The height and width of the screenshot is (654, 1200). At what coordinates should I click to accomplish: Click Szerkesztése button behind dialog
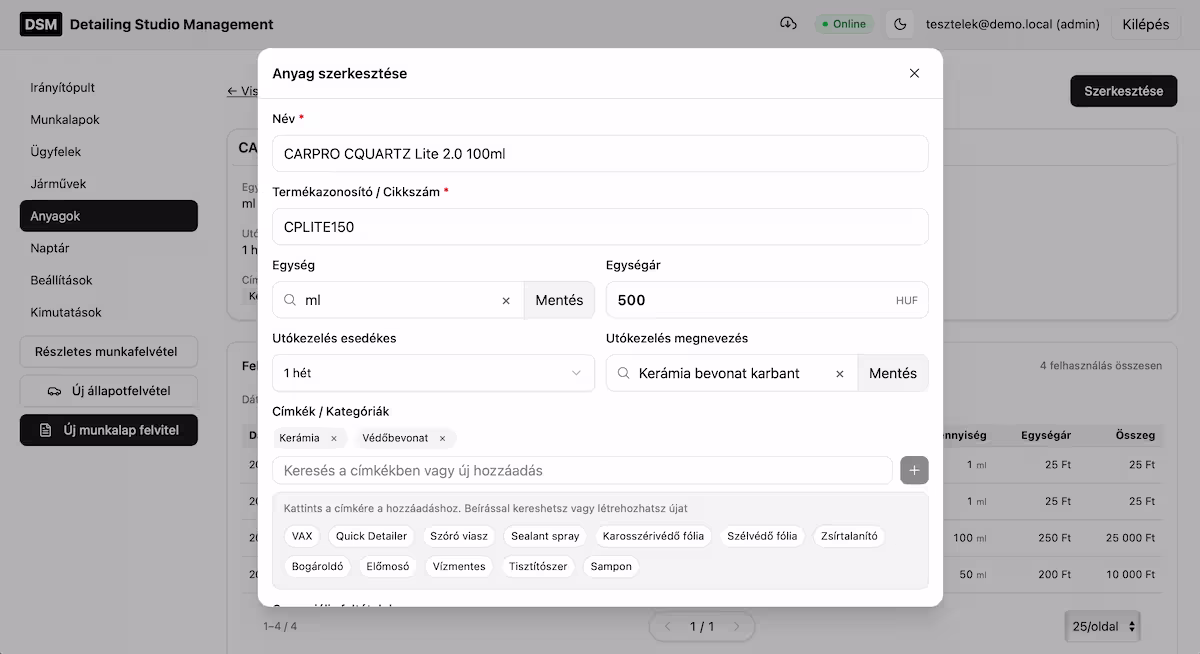coord(1123,91)
